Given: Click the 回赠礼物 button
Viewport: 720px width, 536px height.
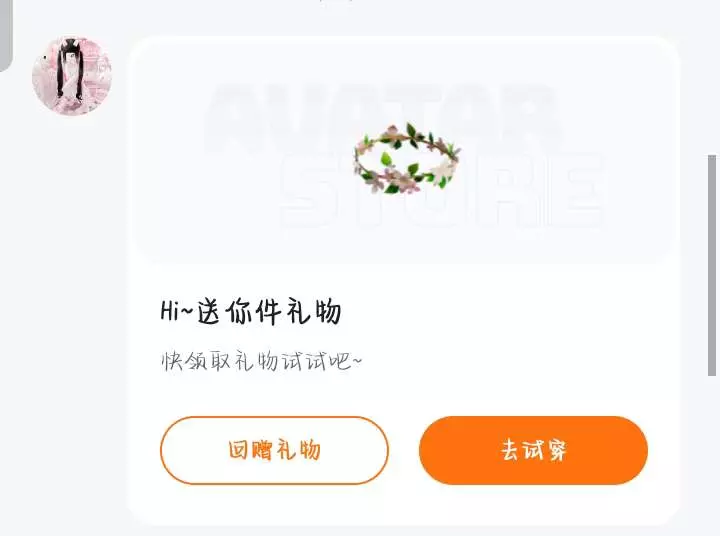Looking at the screenshot, I should (275, 450).
